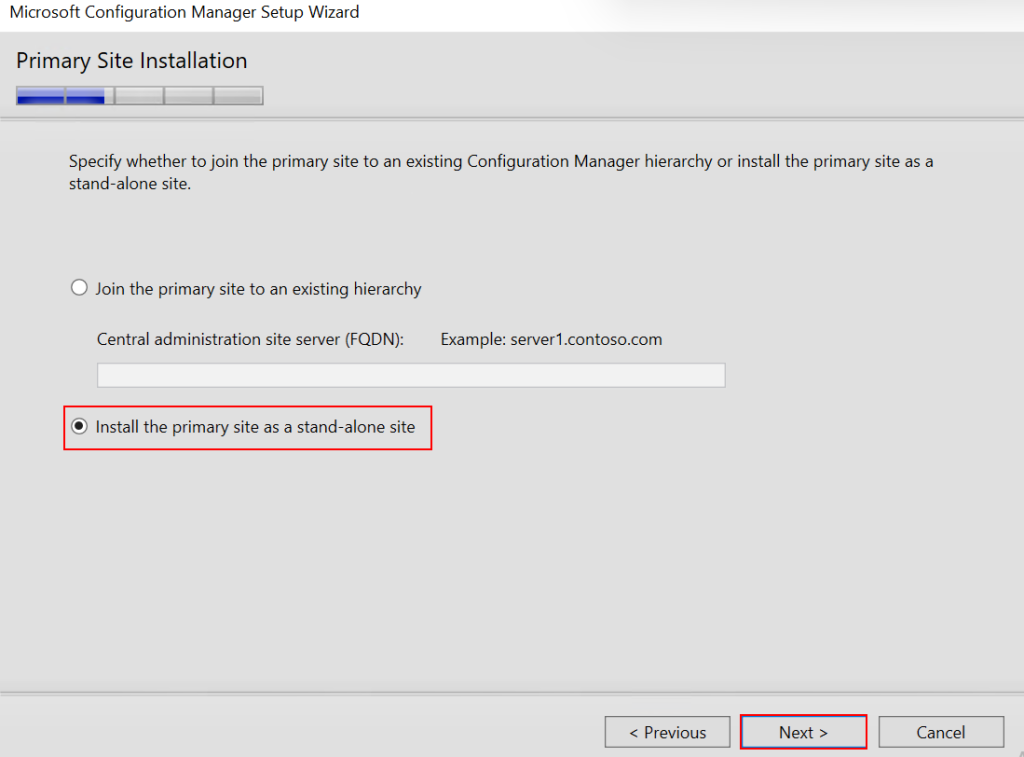Click the 'Join the primary site' option label text
This screenshot has width=1024, height=757.
(258, 289)
